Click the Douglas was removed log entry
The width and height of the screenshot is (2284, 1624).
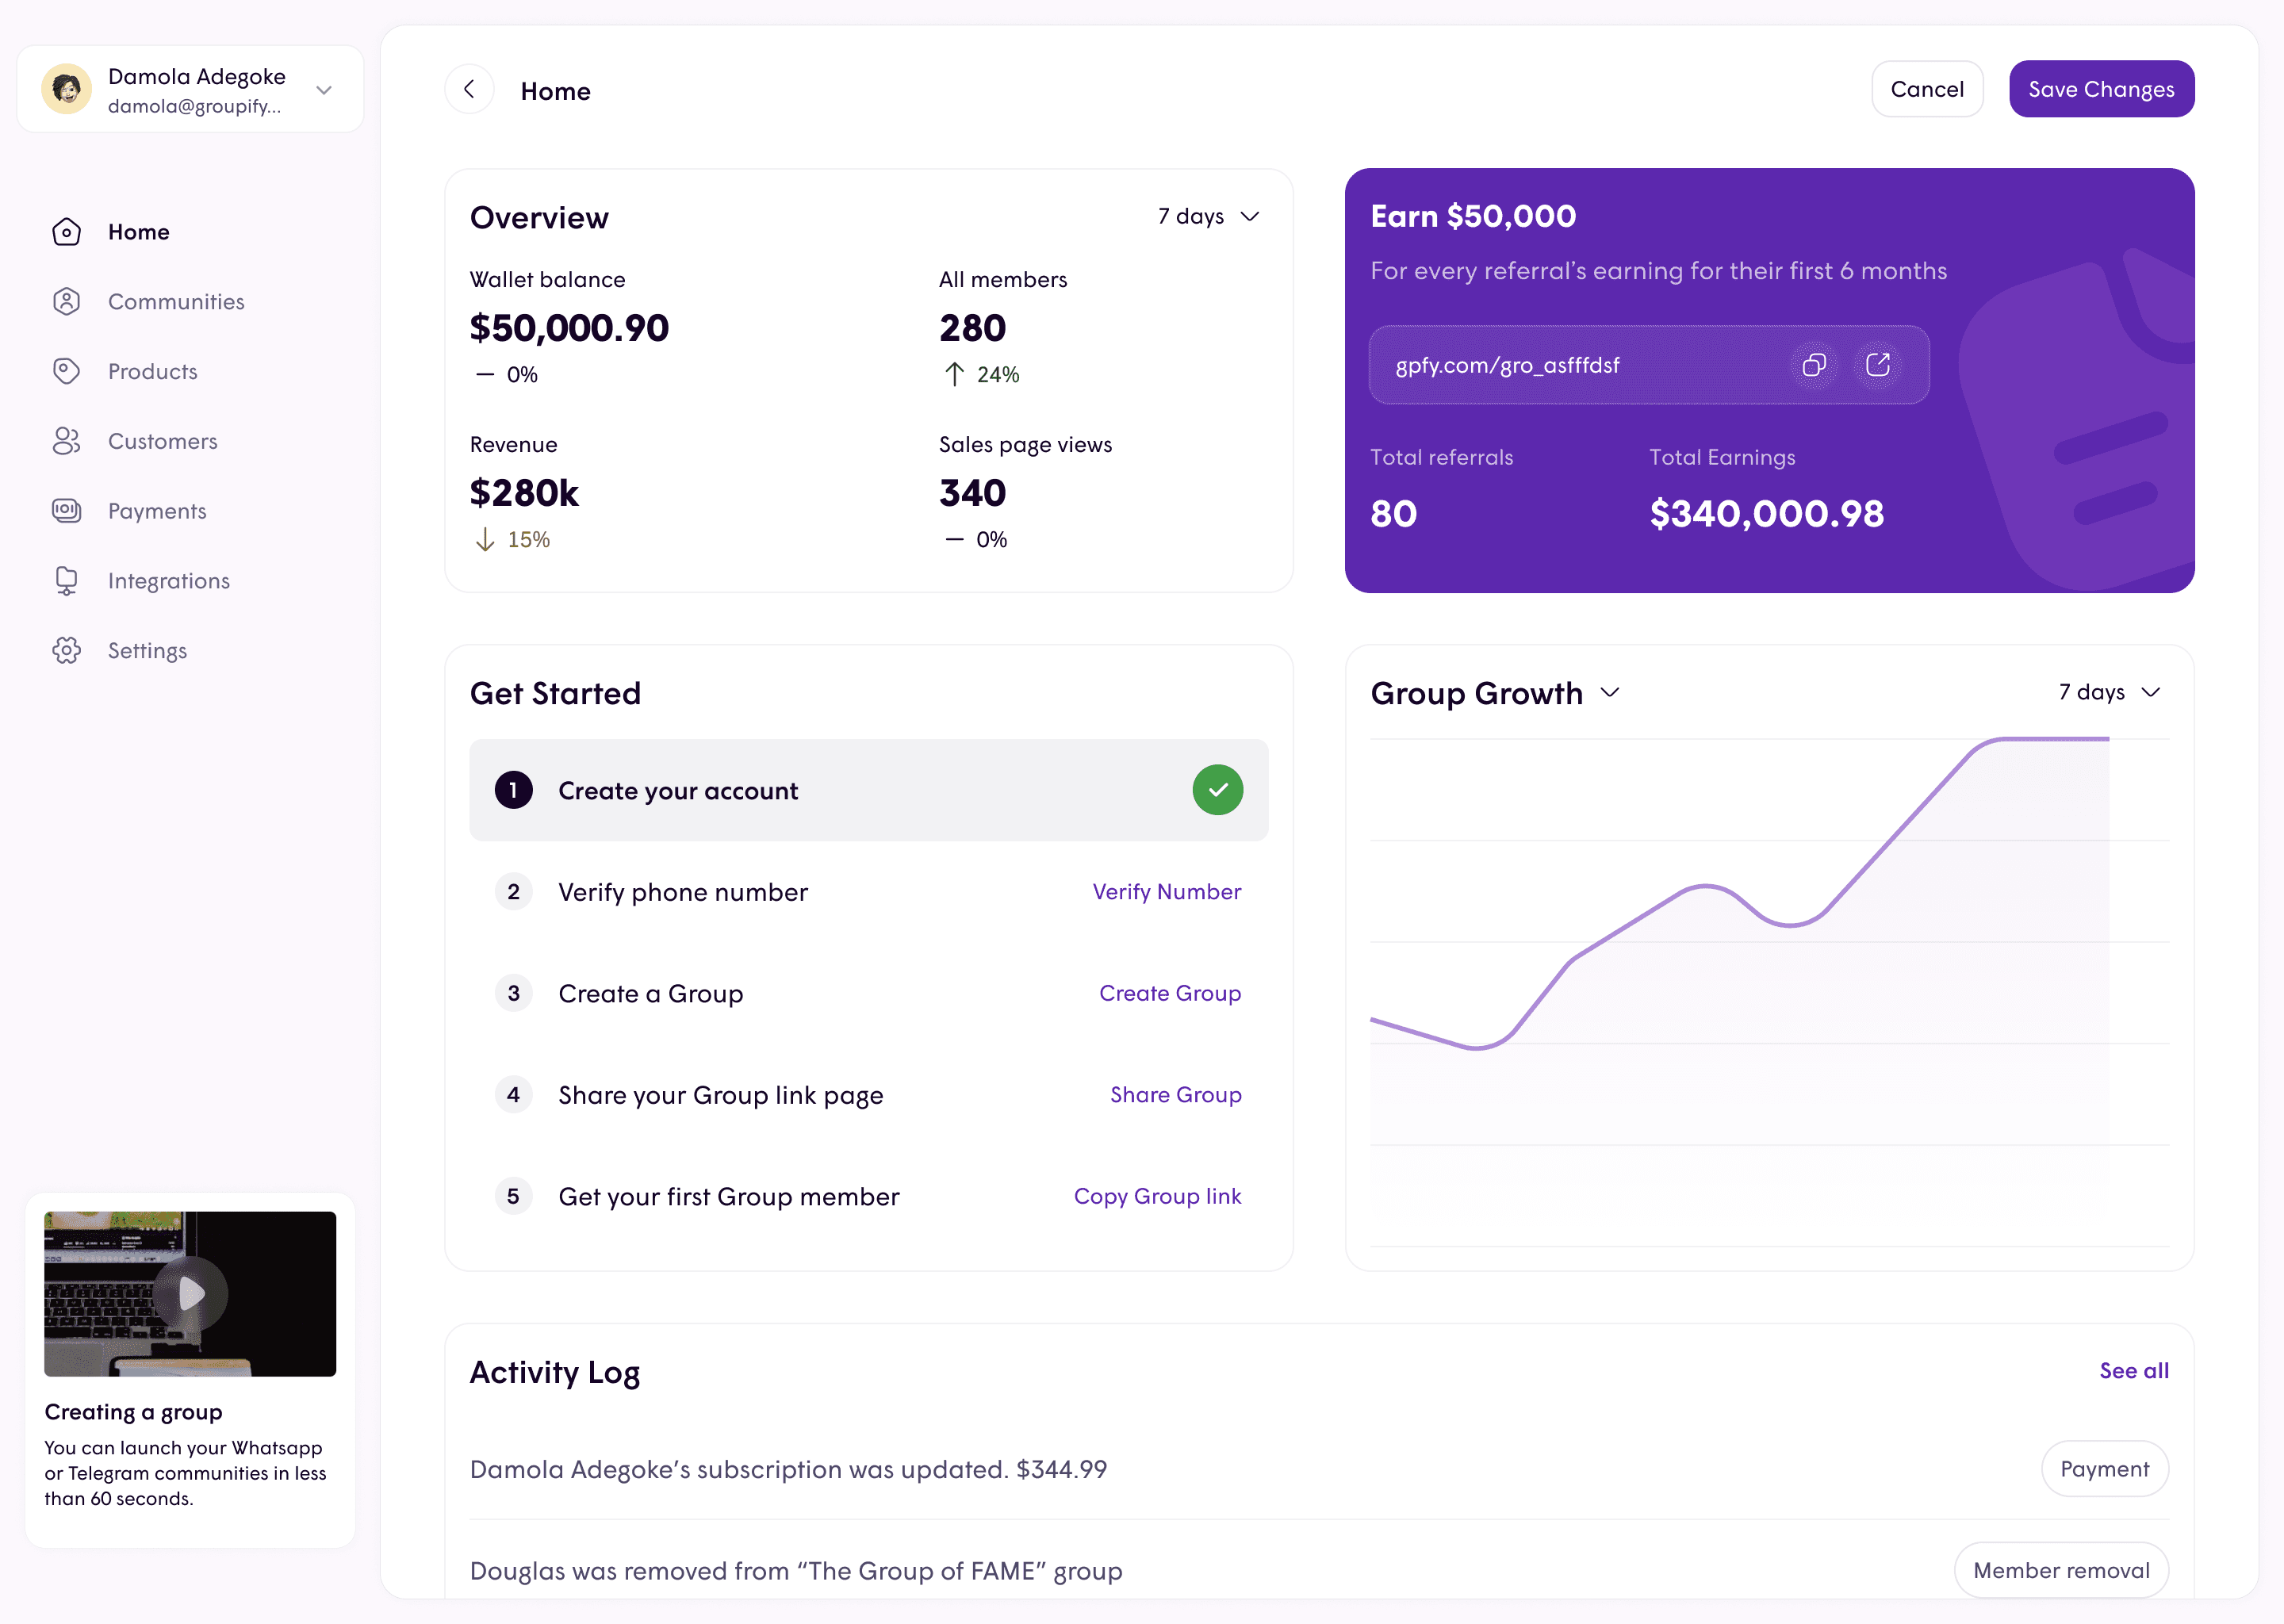pos(796,1571)
